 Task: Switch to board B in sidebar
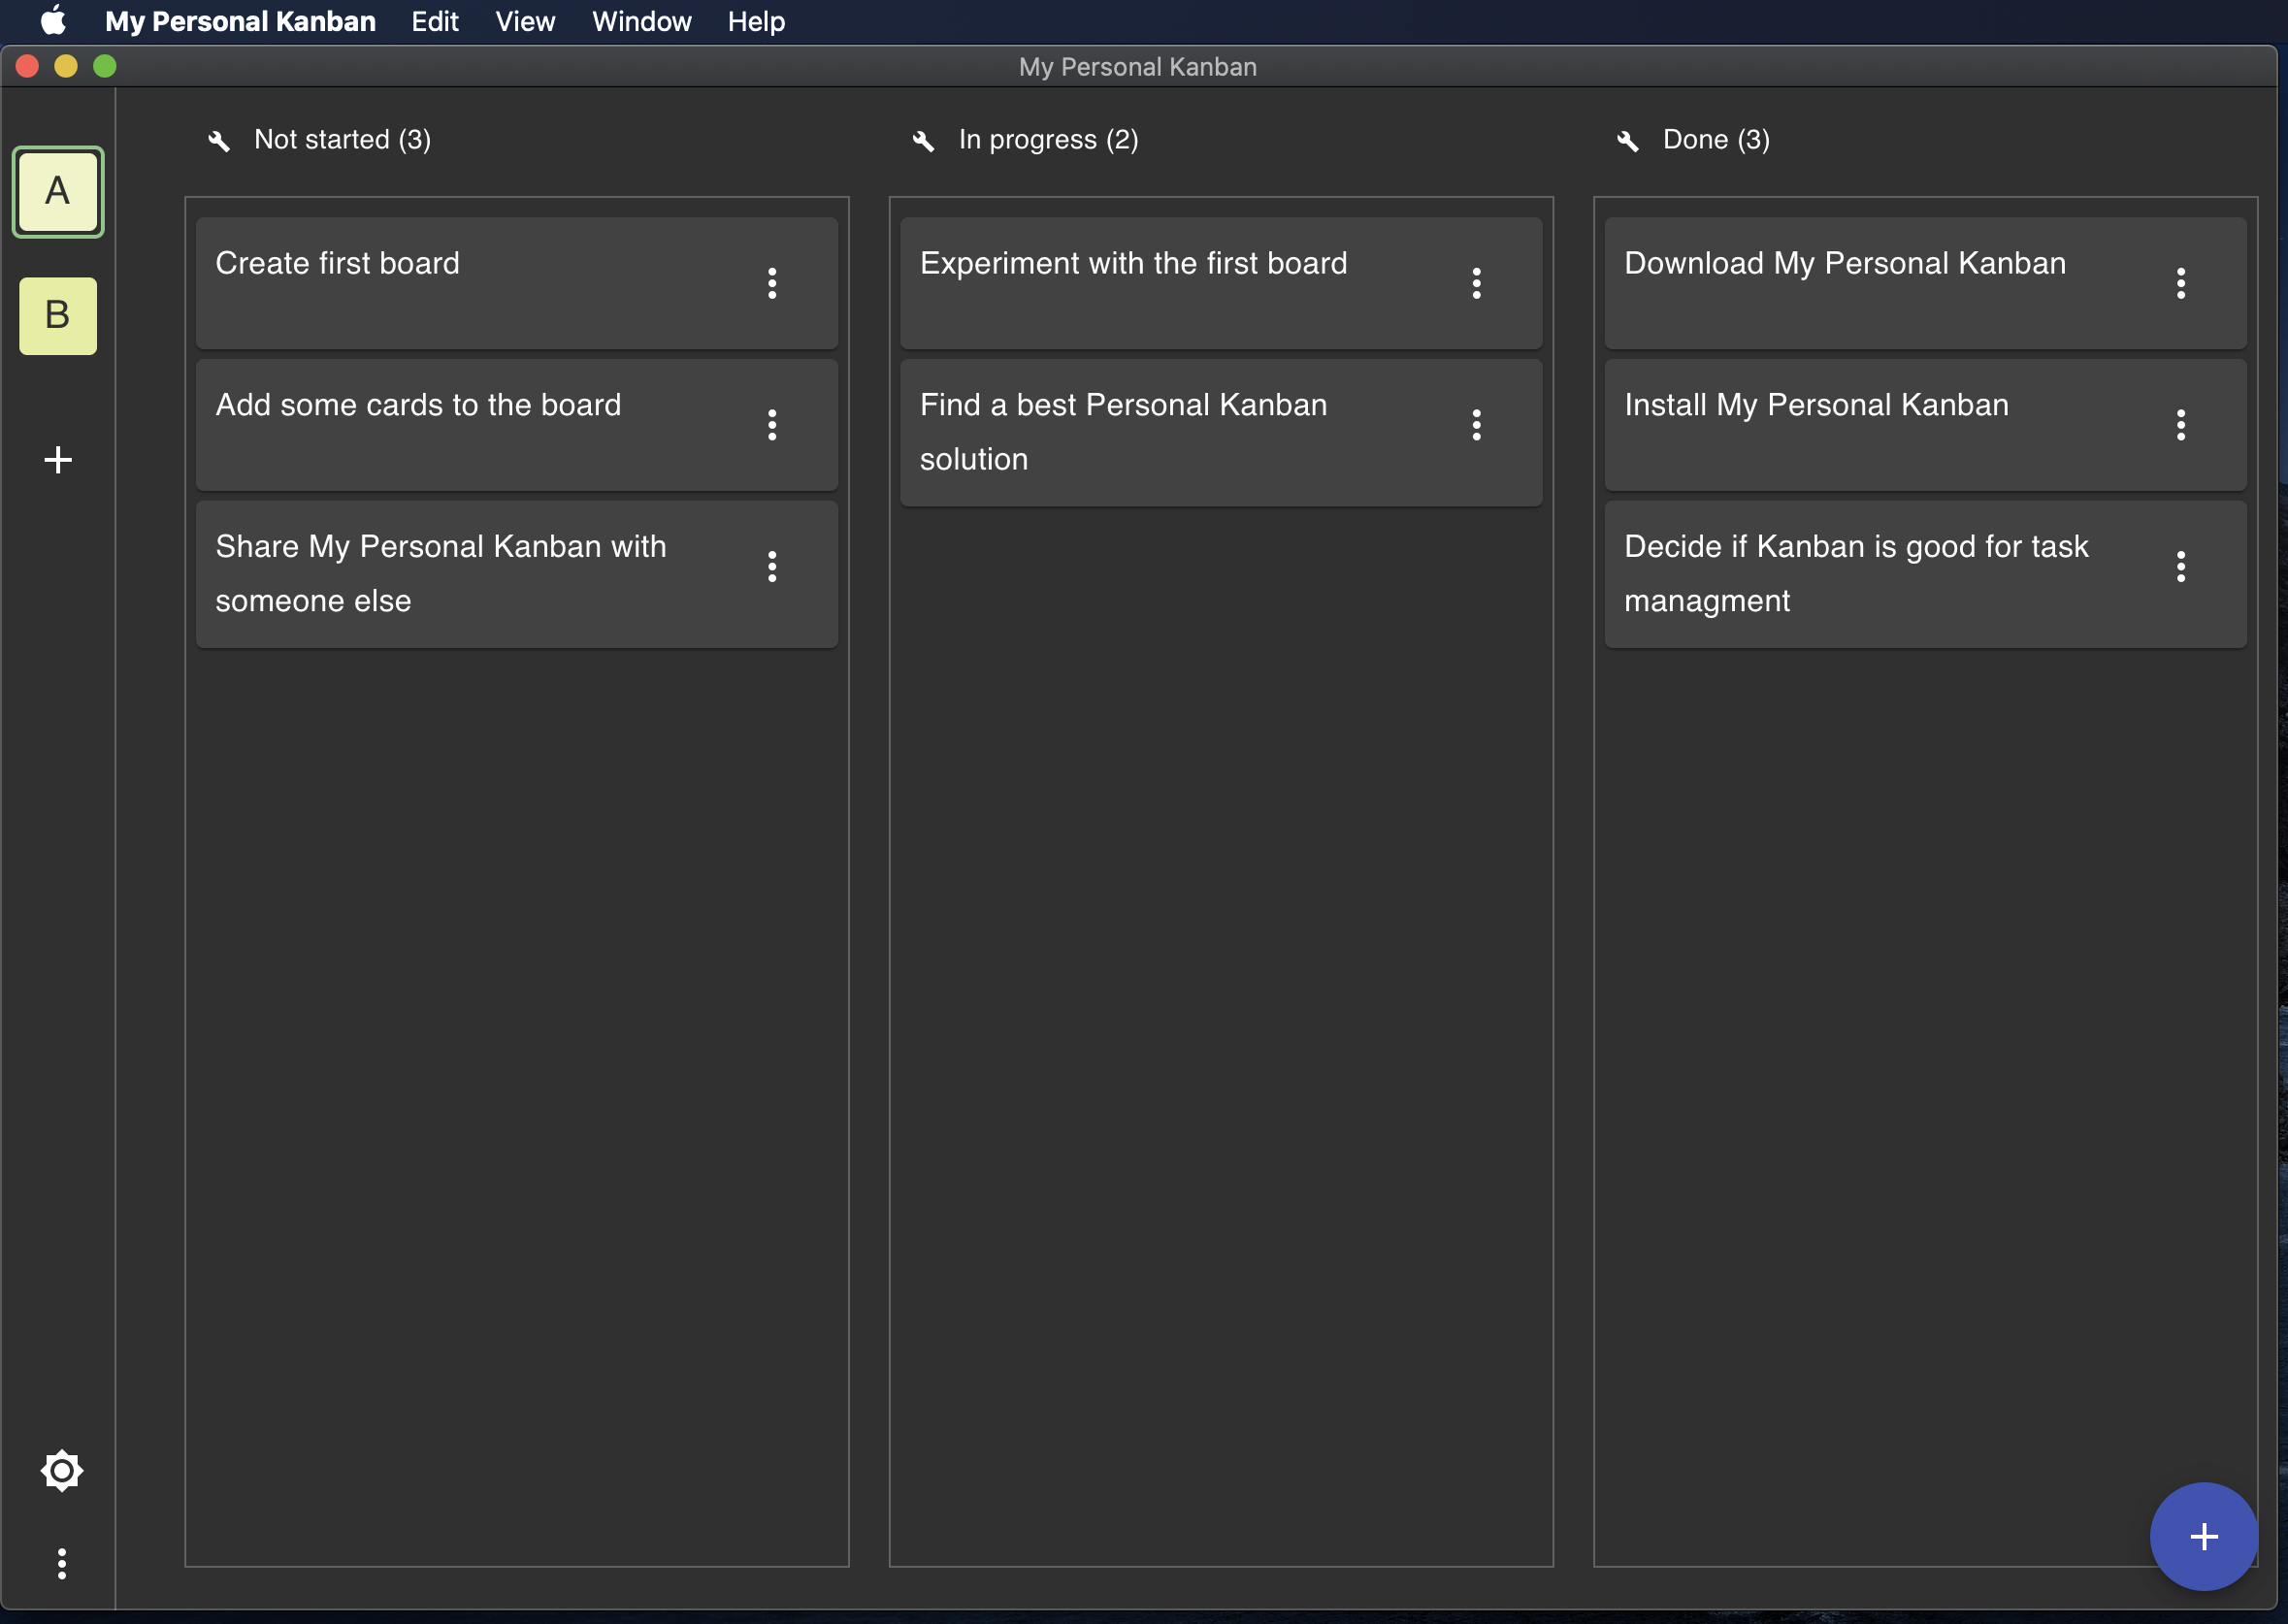58,316
